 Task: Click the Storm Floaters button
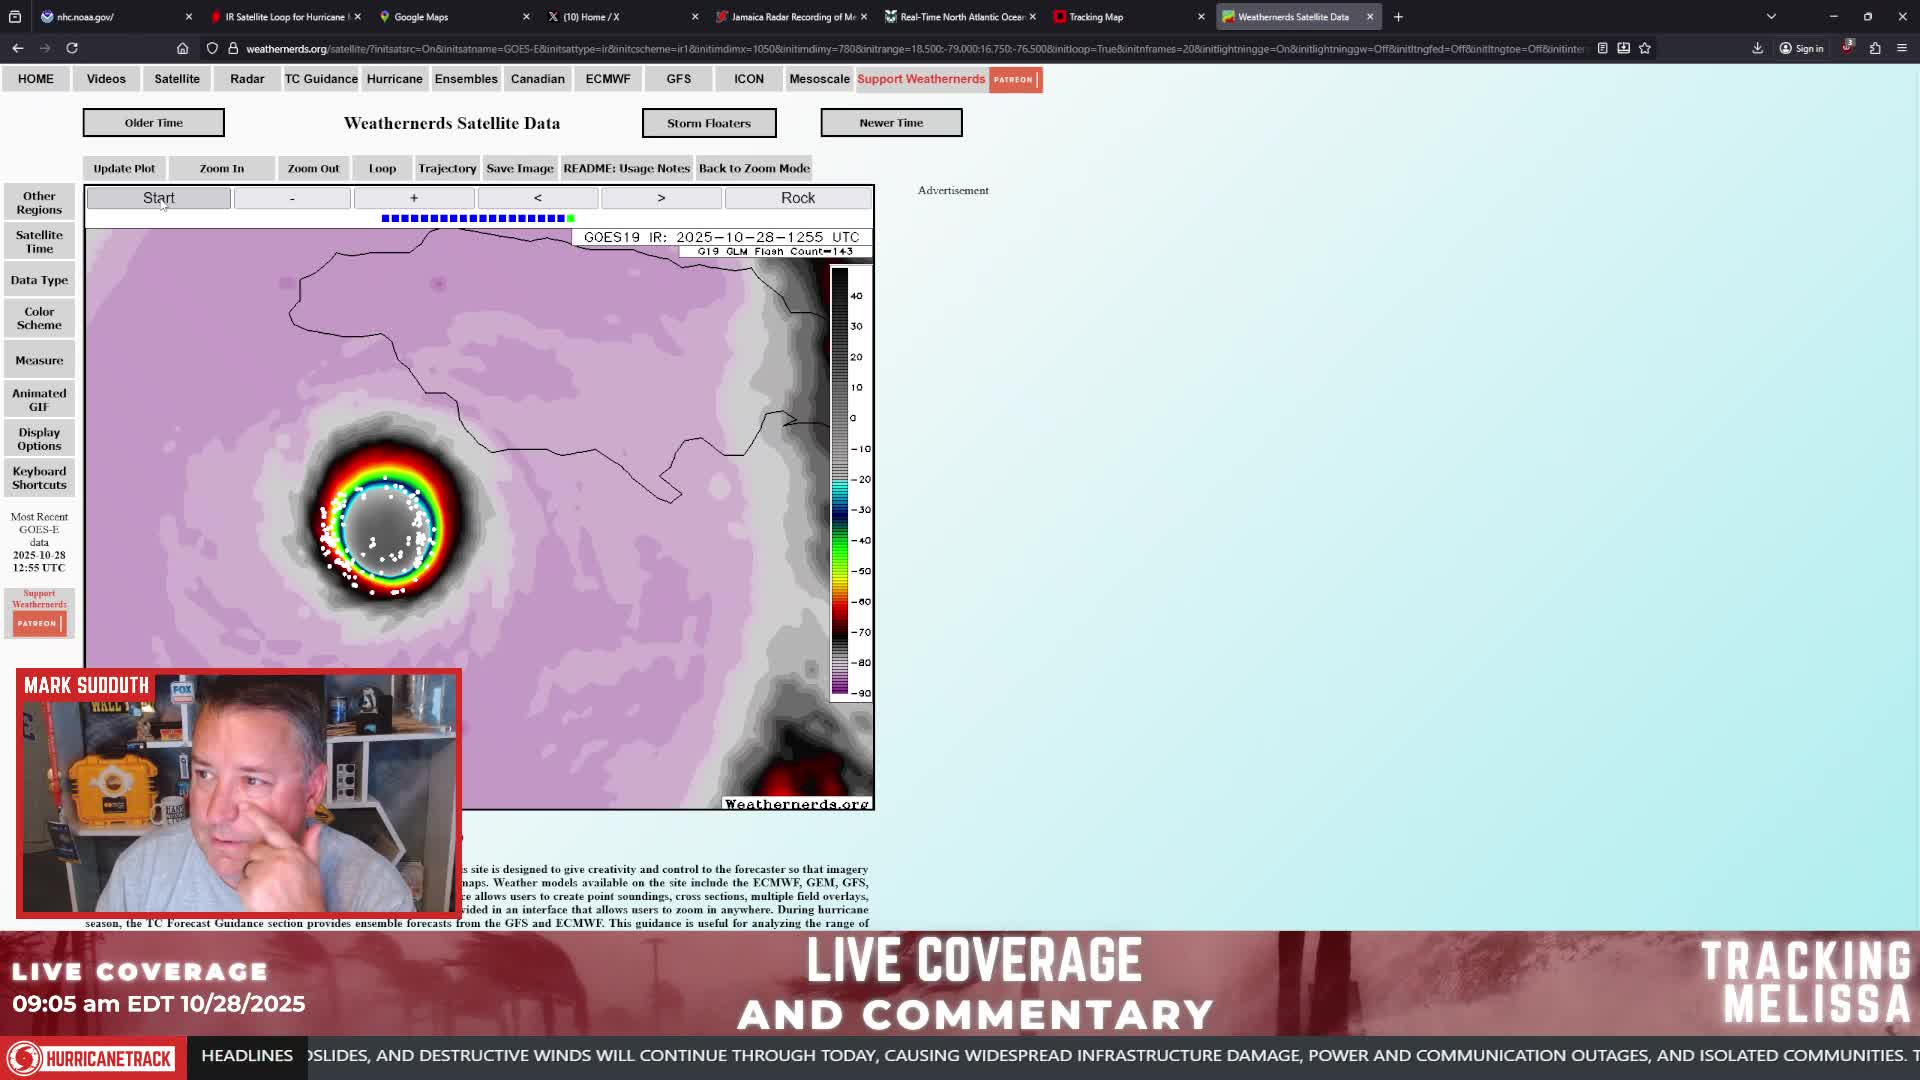pyautogui.click(x=709, y=123)
